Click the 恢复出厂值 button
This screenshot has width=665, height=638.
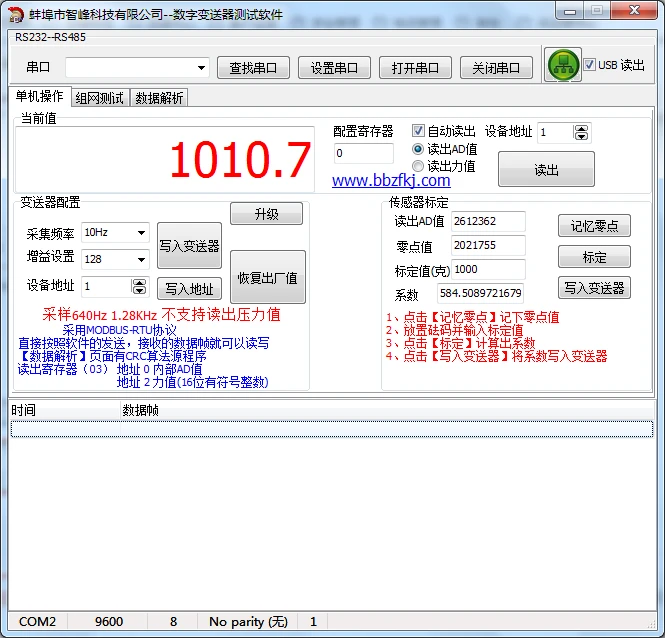(267, 278)
